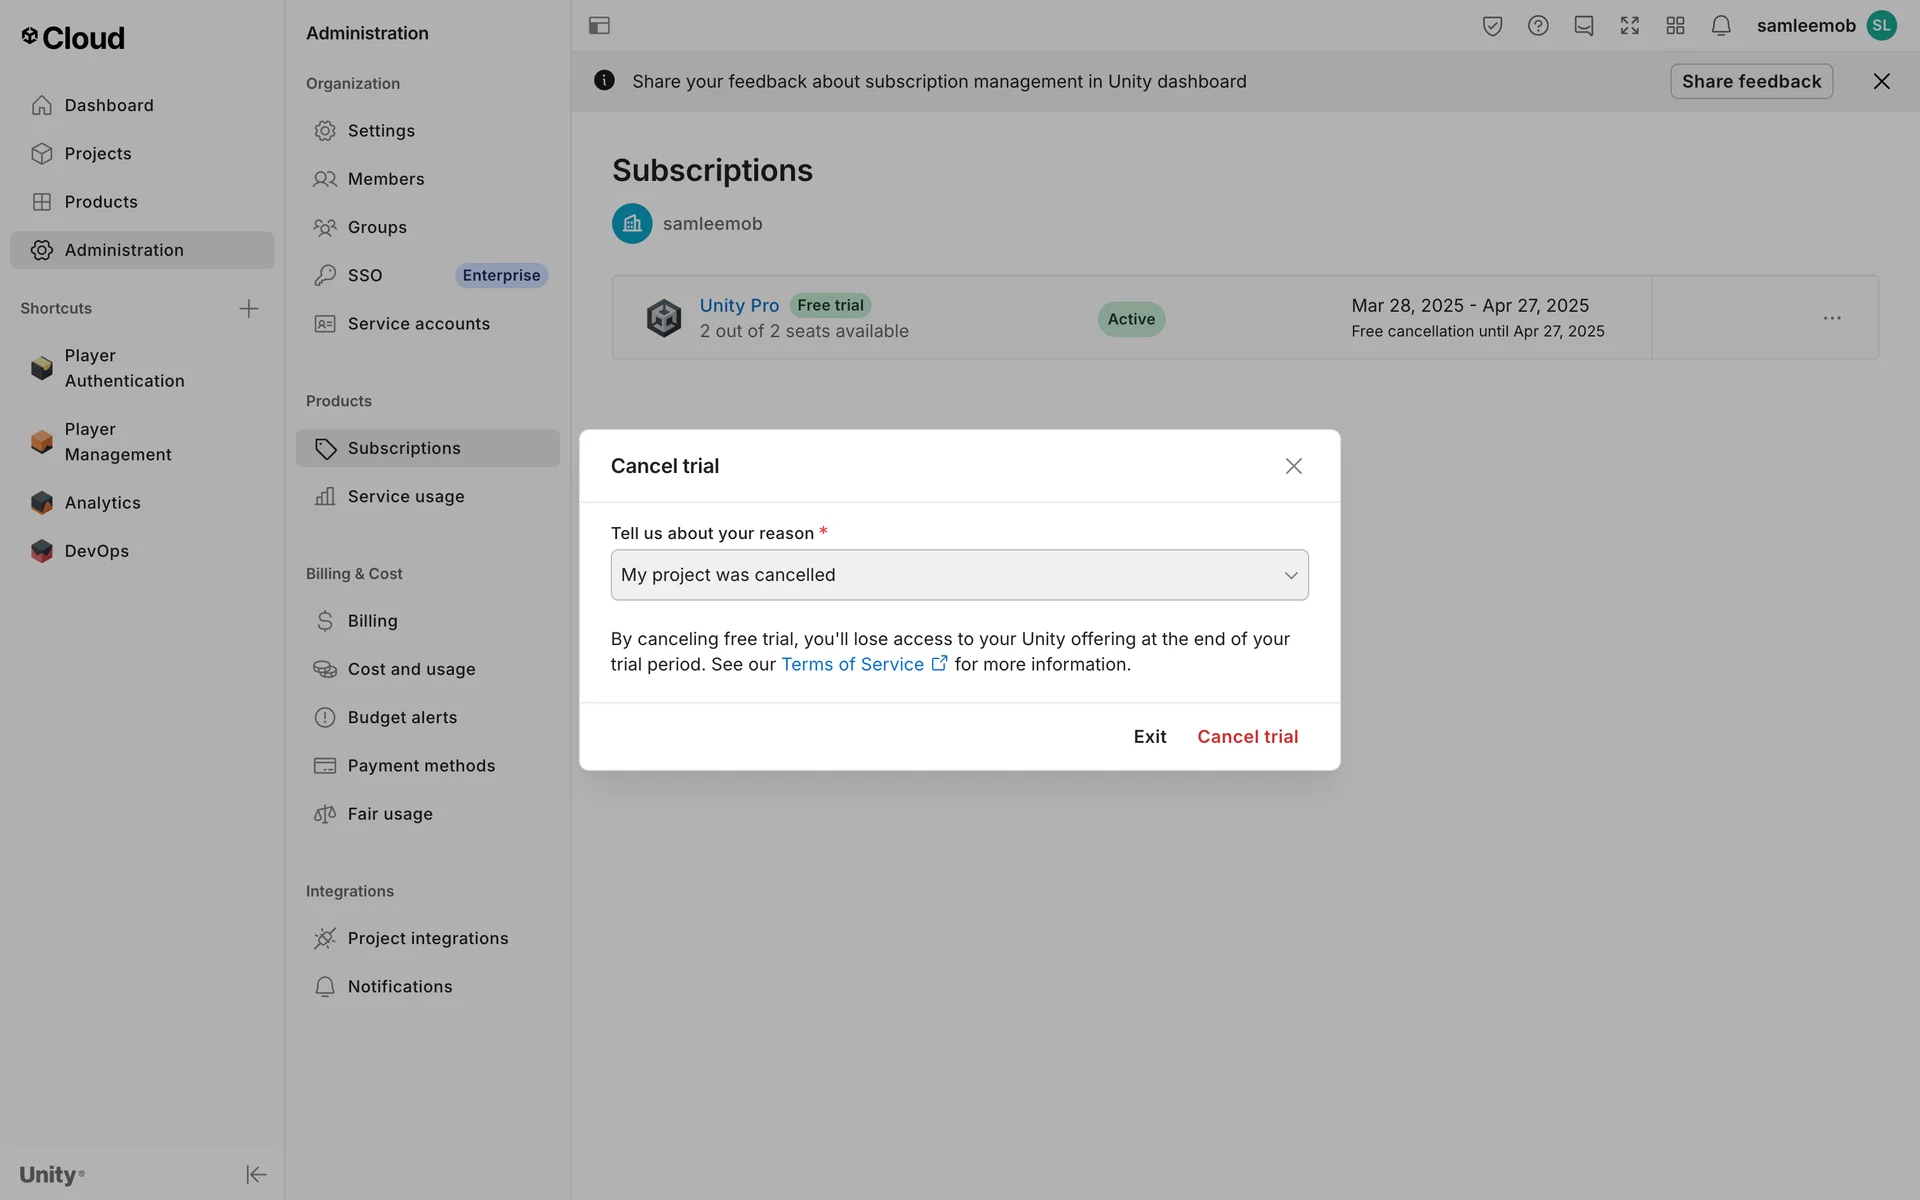Open the chat feedback icon in header

click(x=1583, y=26)
